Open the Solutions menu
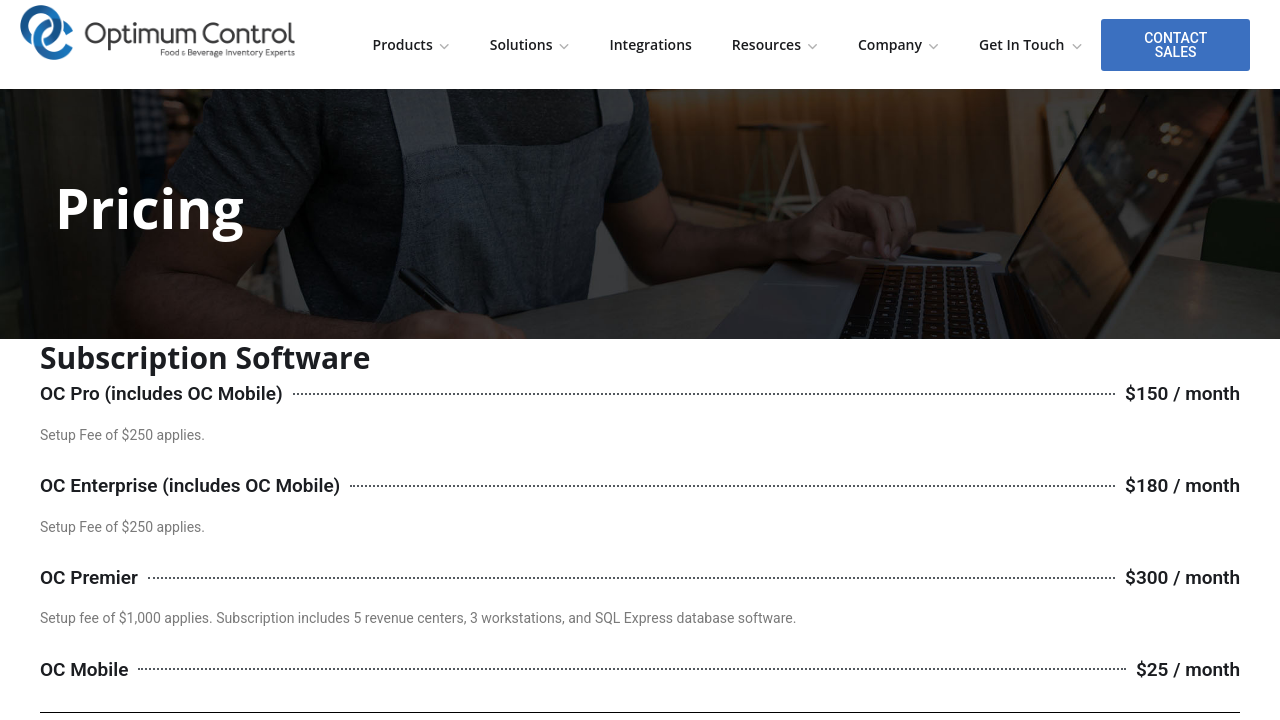The height and width of the screenshot is (720, 1280). click(520, 45)
